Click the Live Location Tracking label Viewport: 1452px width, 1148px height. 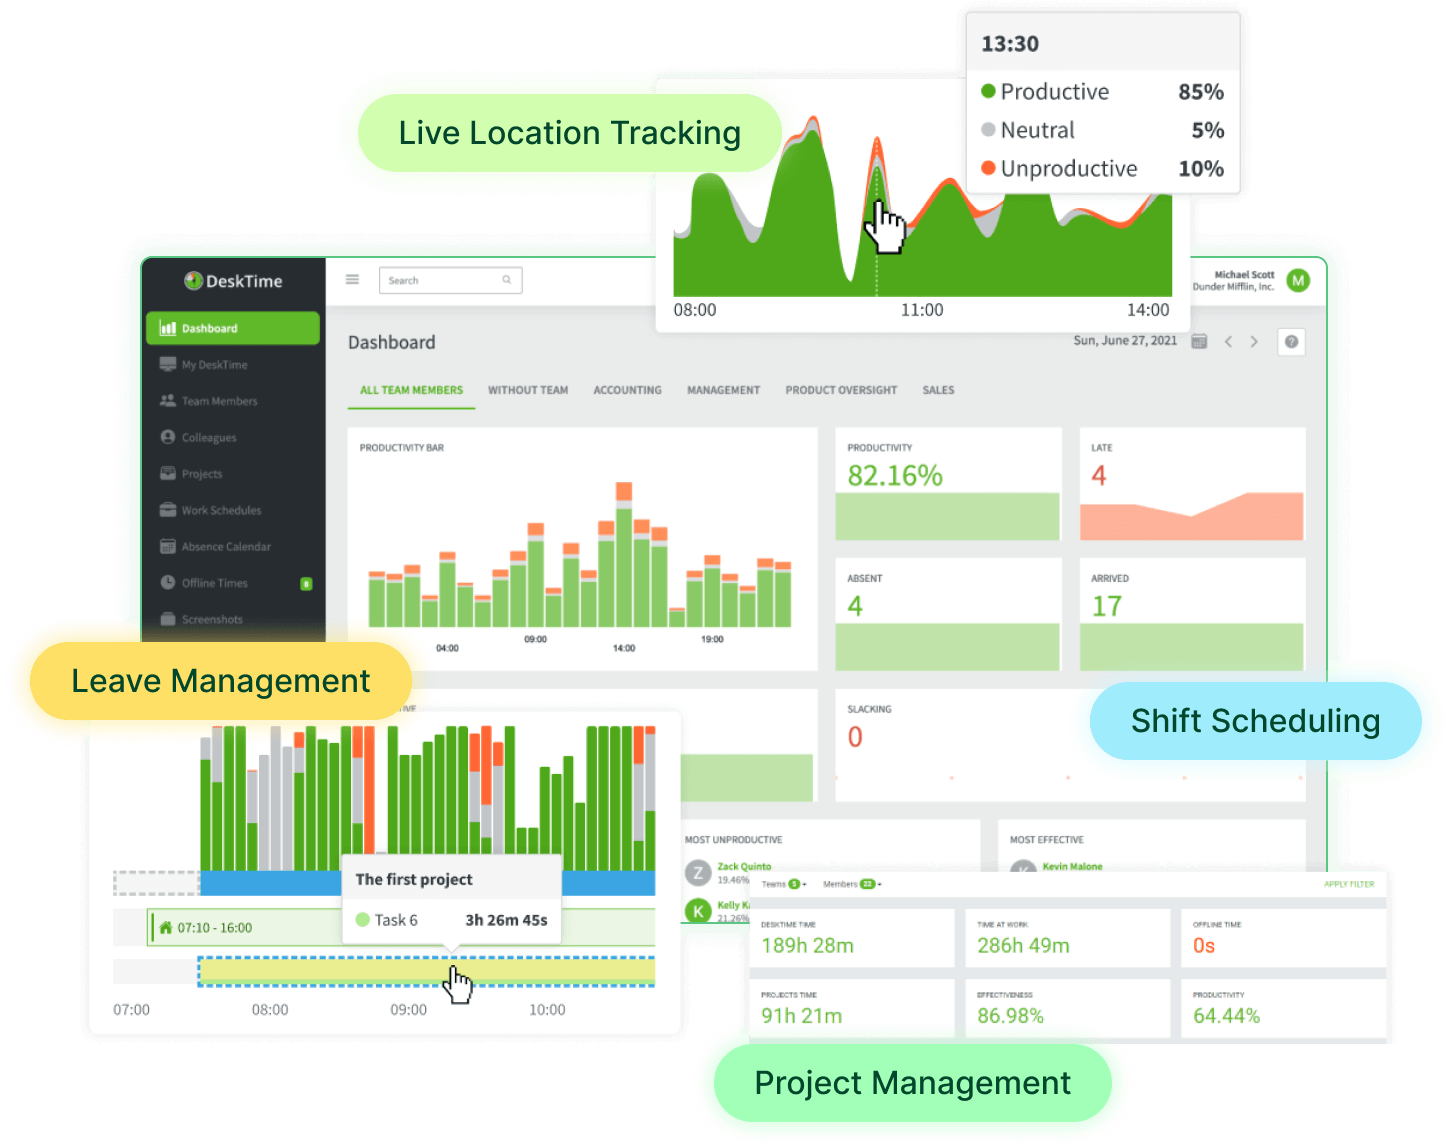(x=570, y=133)
